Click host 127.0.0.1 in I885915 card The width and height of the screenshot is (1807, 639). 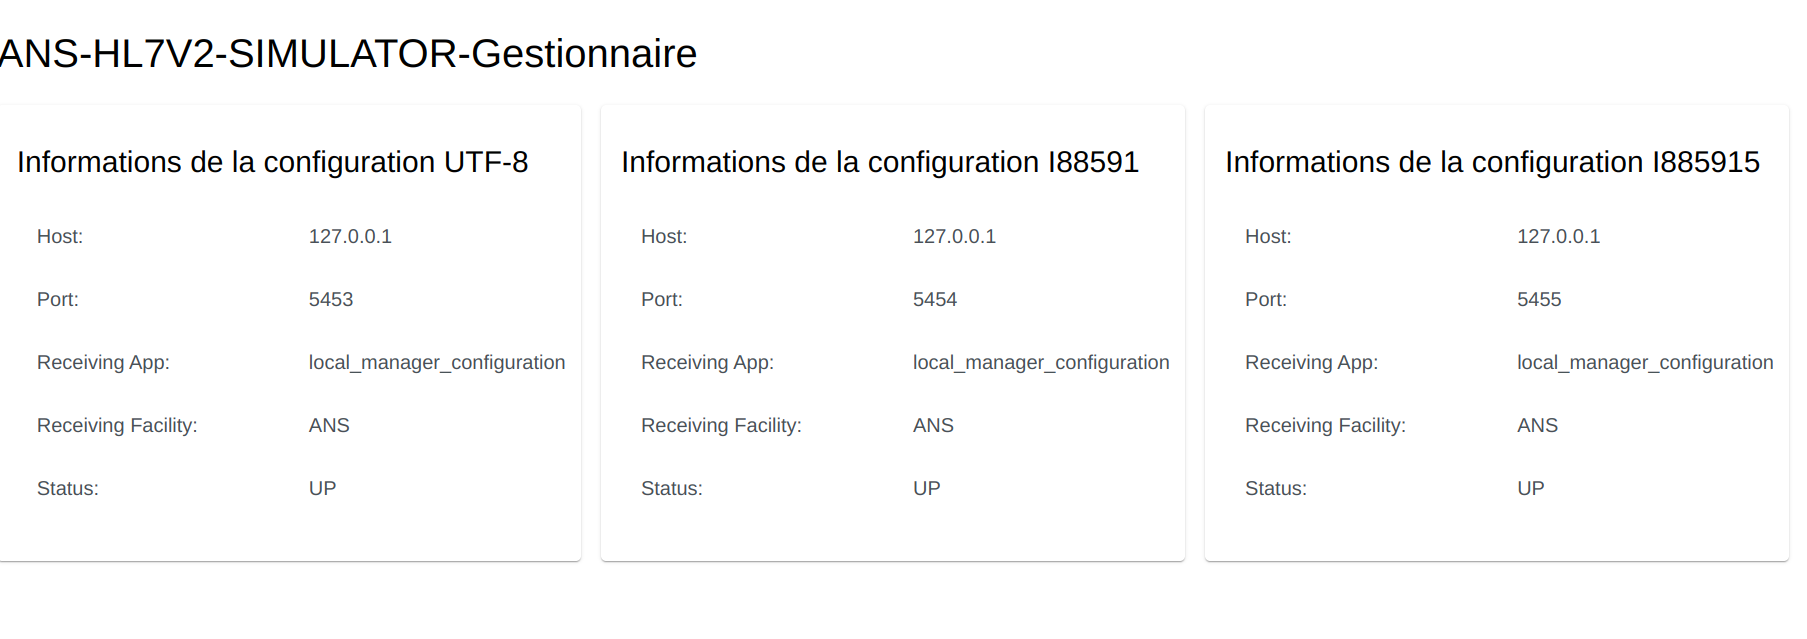pos(1558,237)
